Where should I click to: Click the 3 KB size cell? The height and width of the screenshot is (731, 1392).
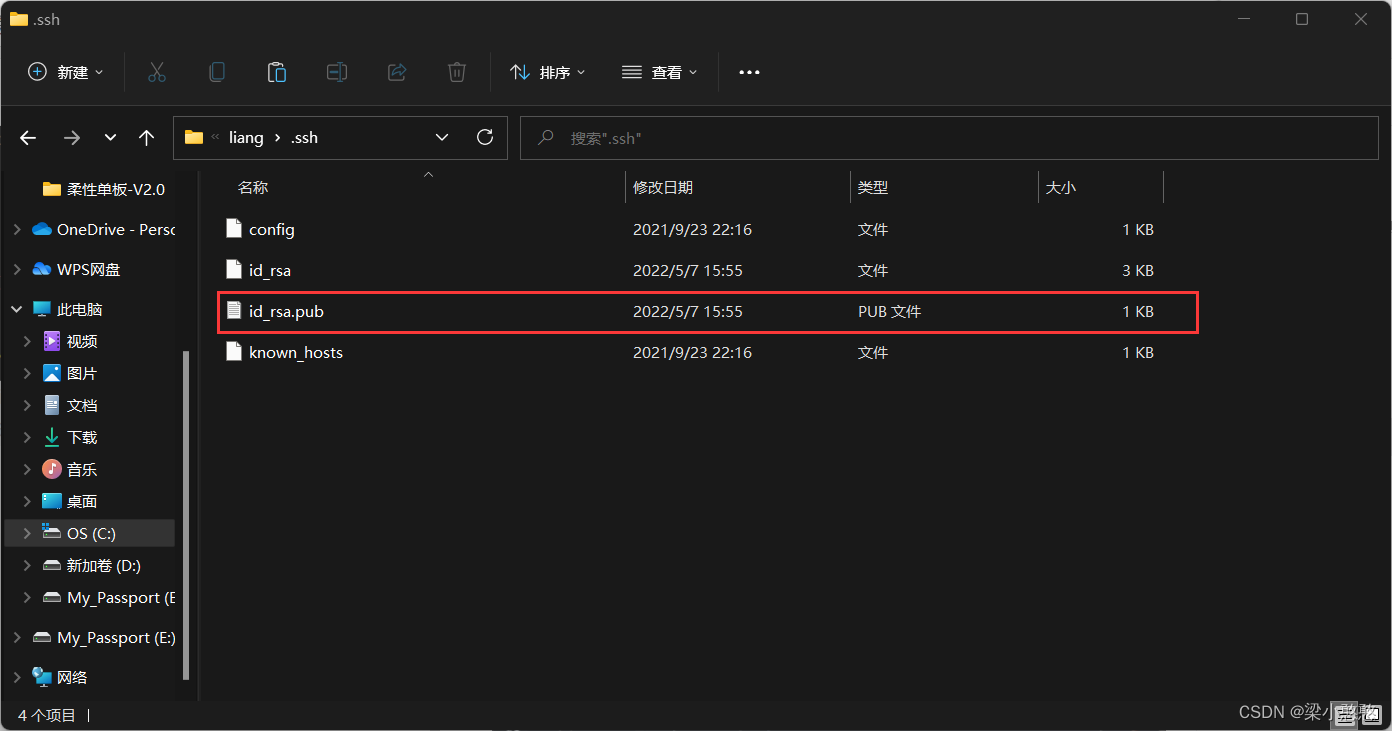[x=1138, y=270]
